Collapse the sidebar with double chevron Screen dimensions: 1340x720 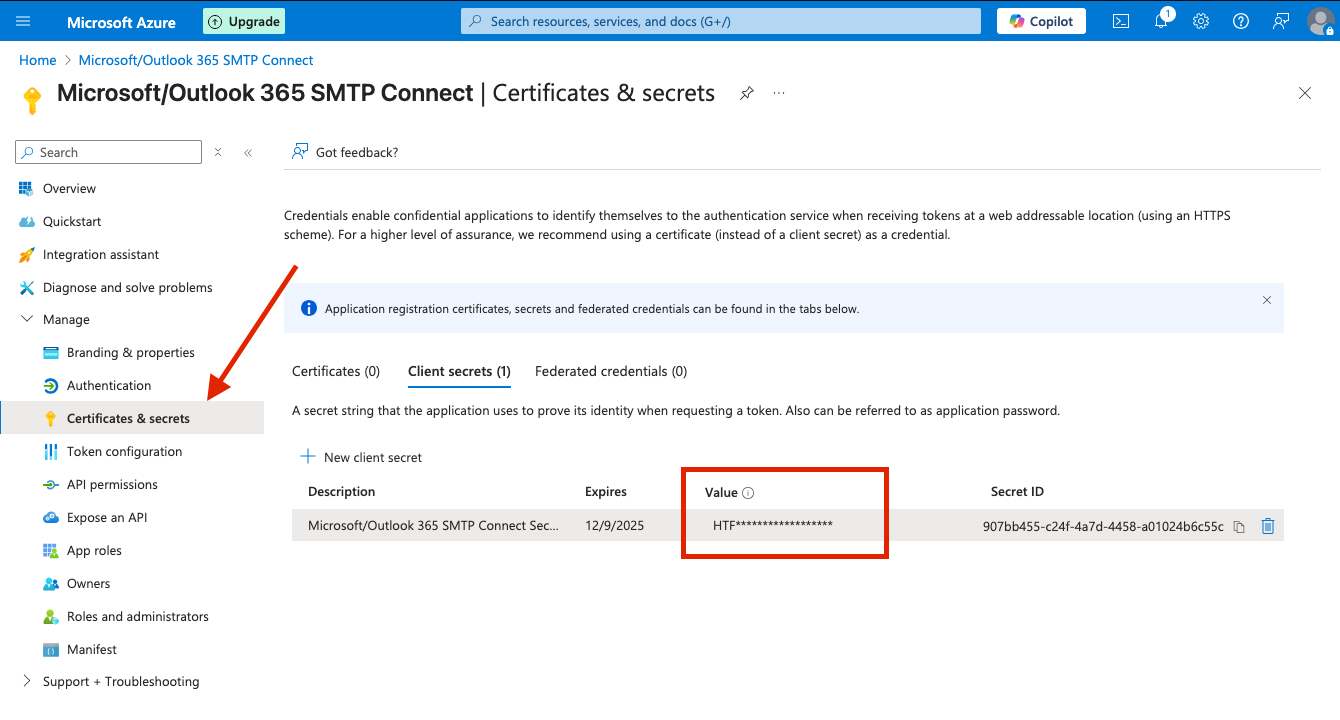coord(248,152)
